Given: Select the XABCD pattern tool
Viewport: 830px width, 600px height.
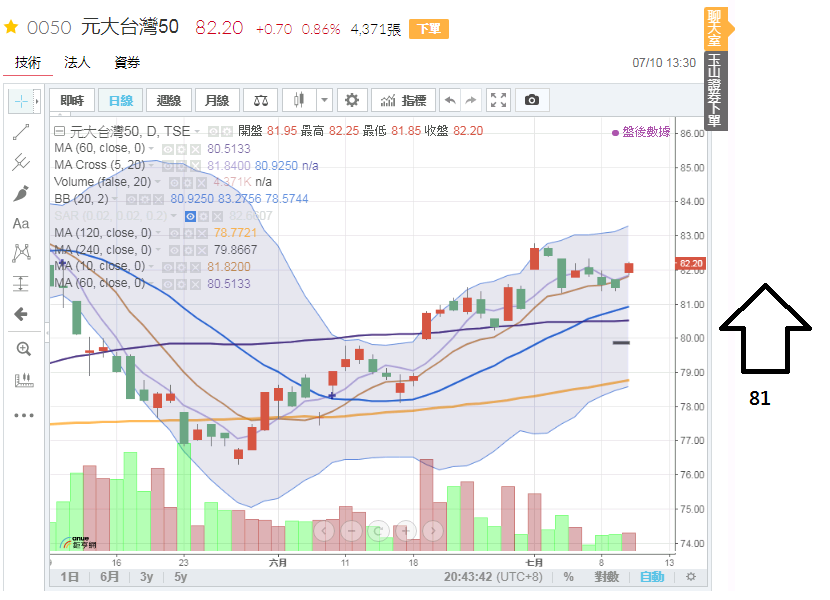Looking at the screenshot, I should click(x=21, y=253).
